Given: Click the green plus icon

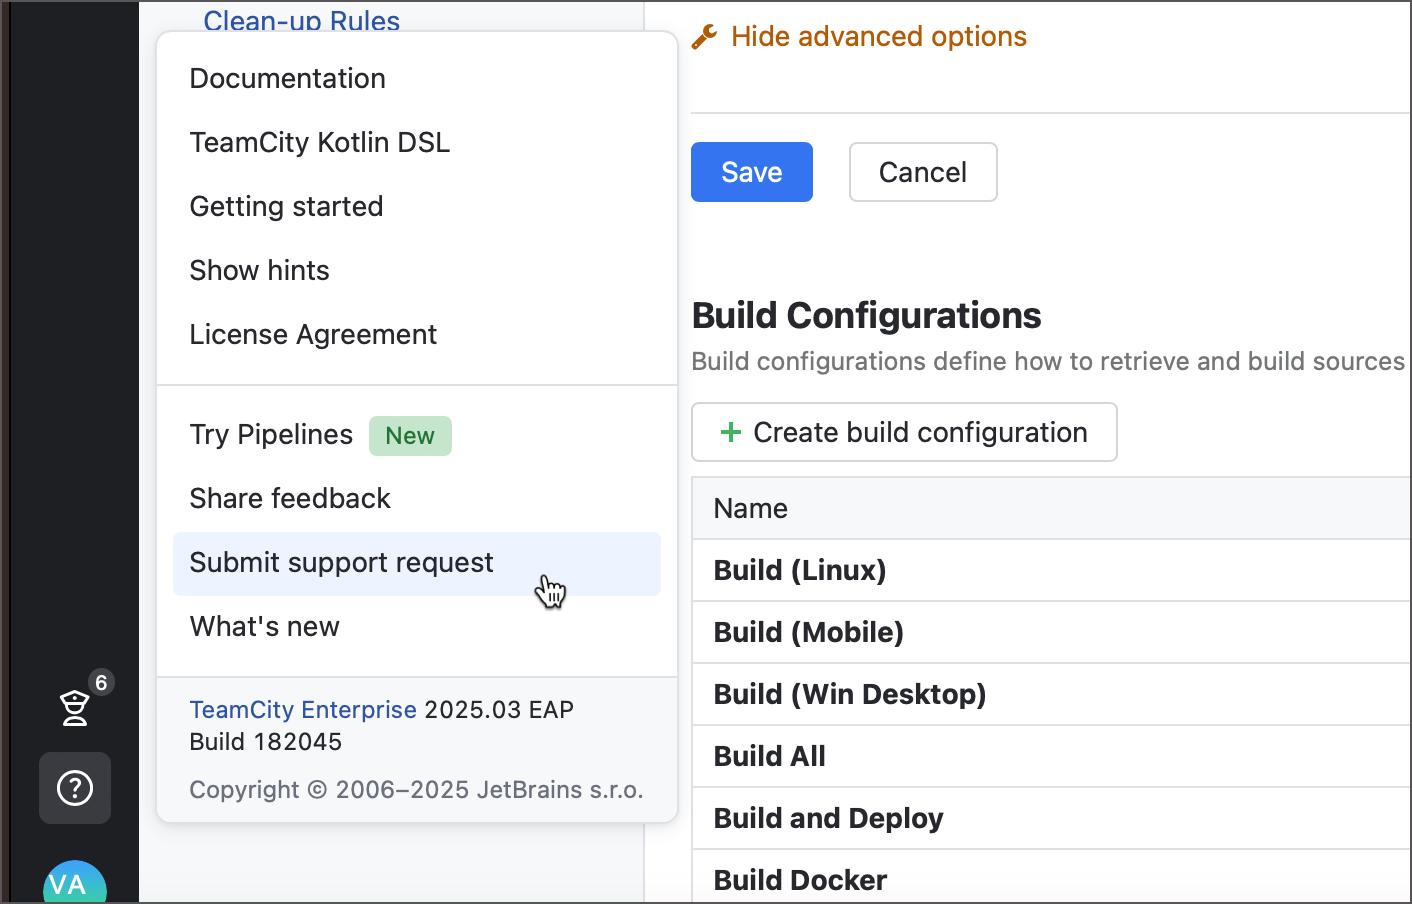Looking at the screenshot, I should 731,432.
